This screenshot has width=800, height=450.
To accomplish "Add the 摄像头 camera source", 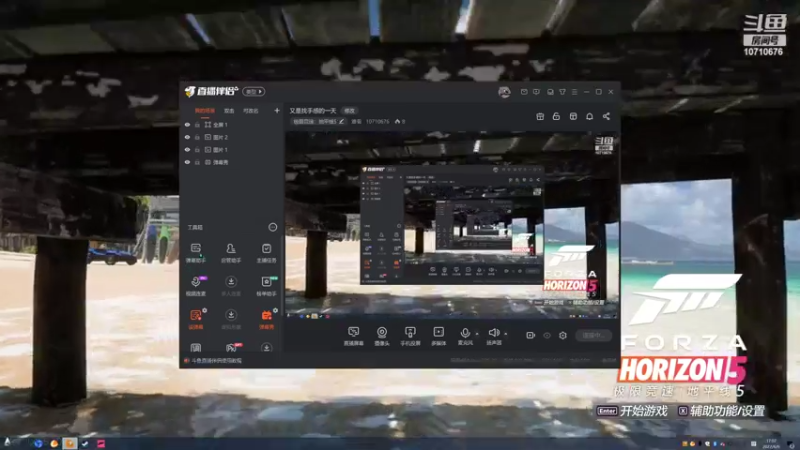I will [382, 336].
